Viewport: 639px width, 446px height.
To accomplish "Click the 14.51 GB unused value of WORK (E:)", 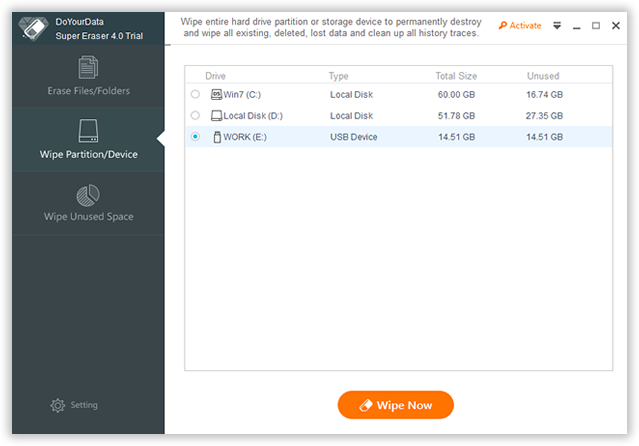I will [x=544, y=137].
